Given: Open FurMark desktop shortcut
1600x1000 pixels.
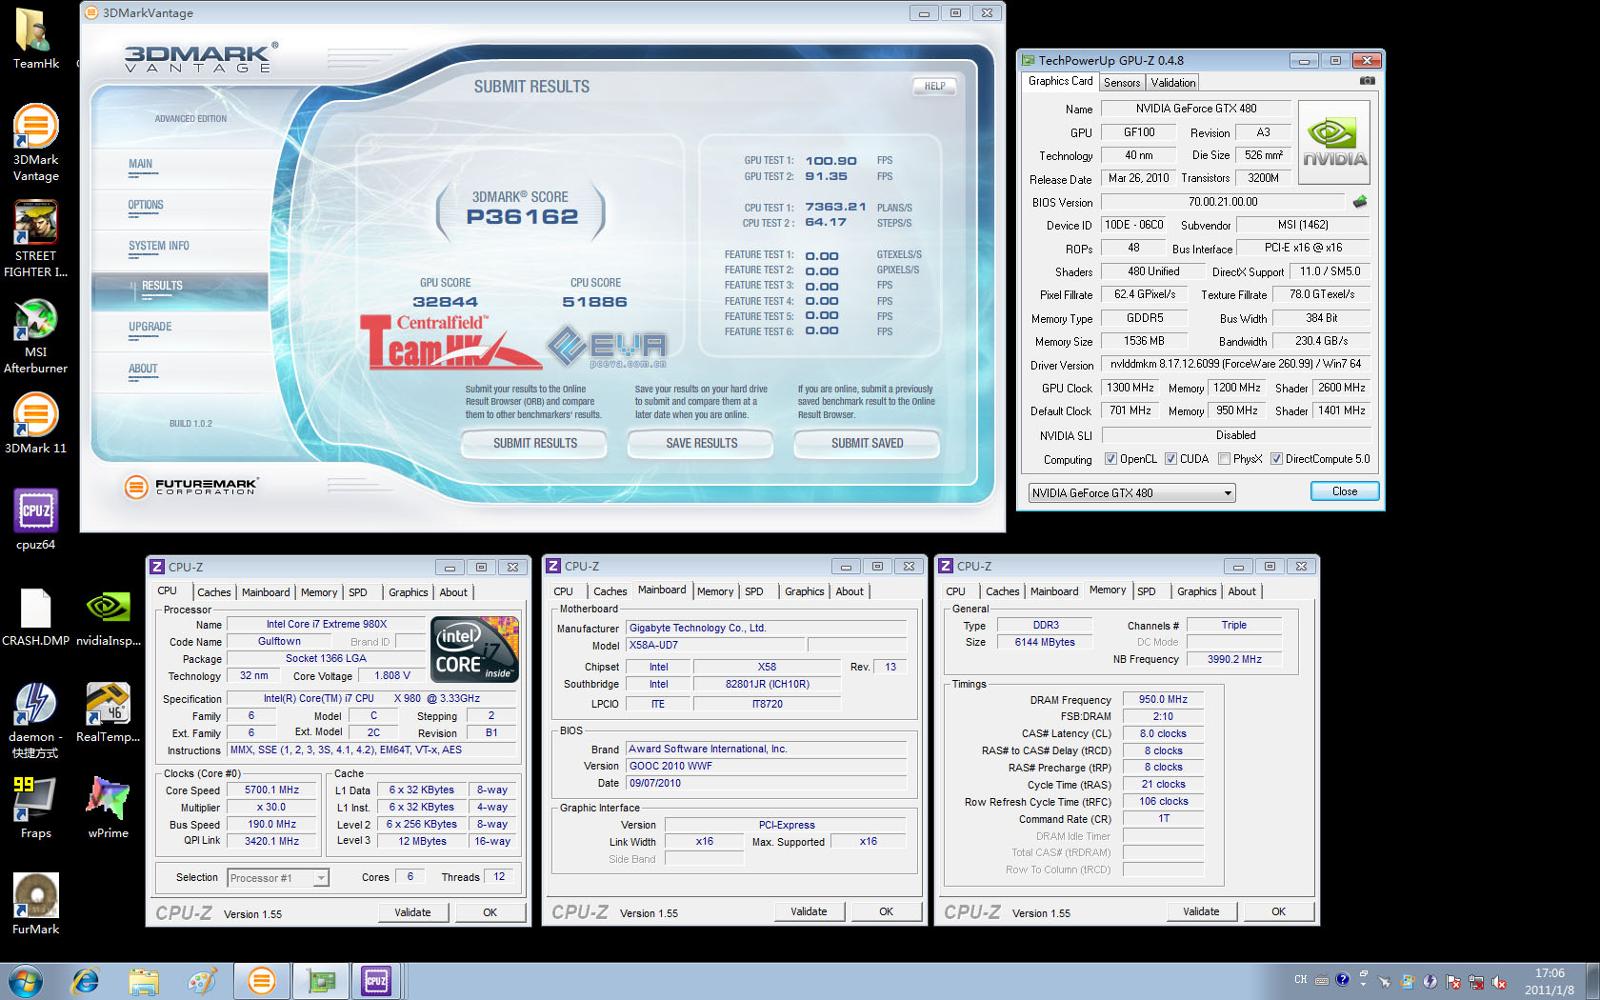Looking at the screenshot, I should [x=36, y=903].
